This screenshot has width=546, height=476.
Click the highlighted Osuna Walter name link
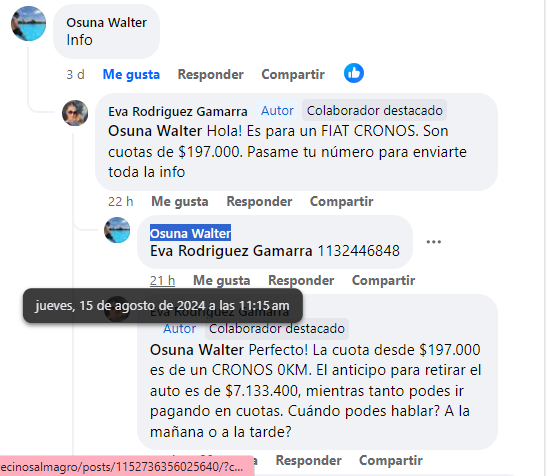point(190,233)
